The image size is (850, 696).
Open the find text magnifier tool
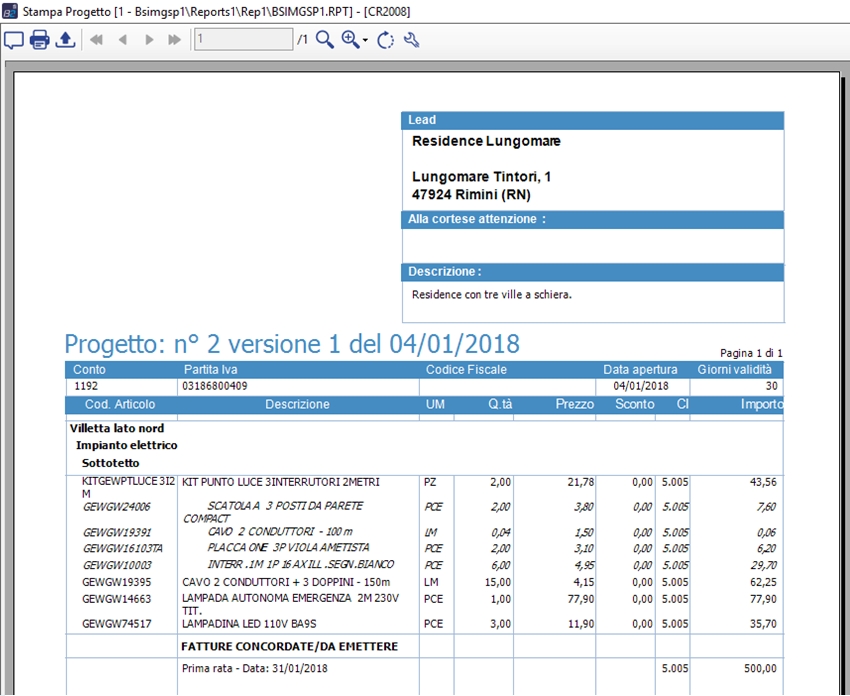pos(324,40)
